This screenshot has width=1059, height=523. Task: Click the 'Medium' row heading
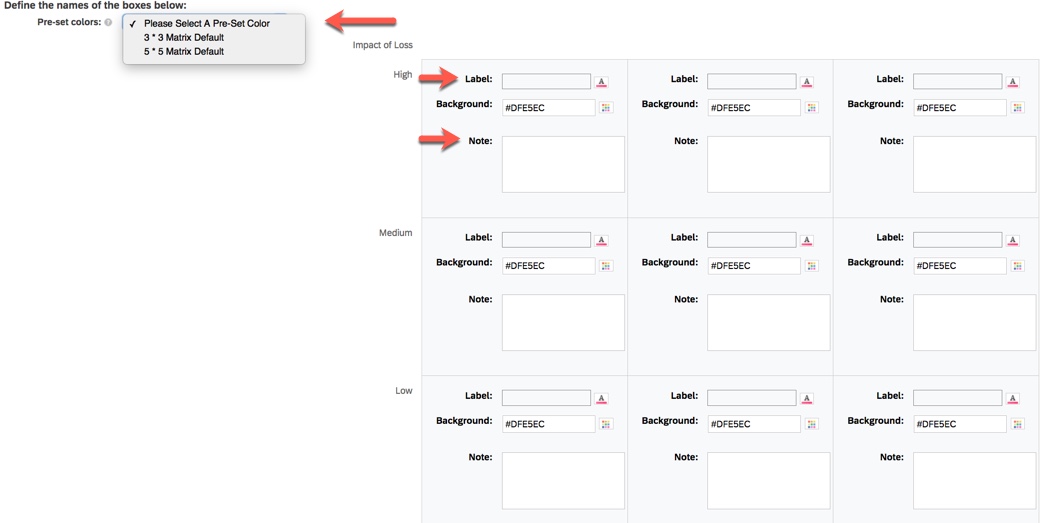pos(396,233)
